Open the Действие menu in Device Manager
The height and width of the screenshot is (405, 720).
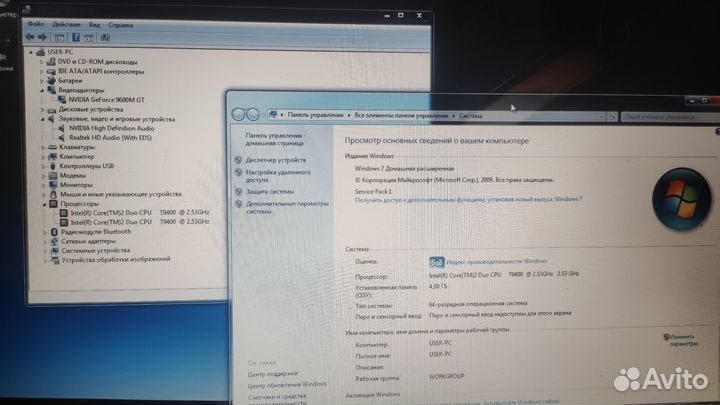tap(66, 24)
